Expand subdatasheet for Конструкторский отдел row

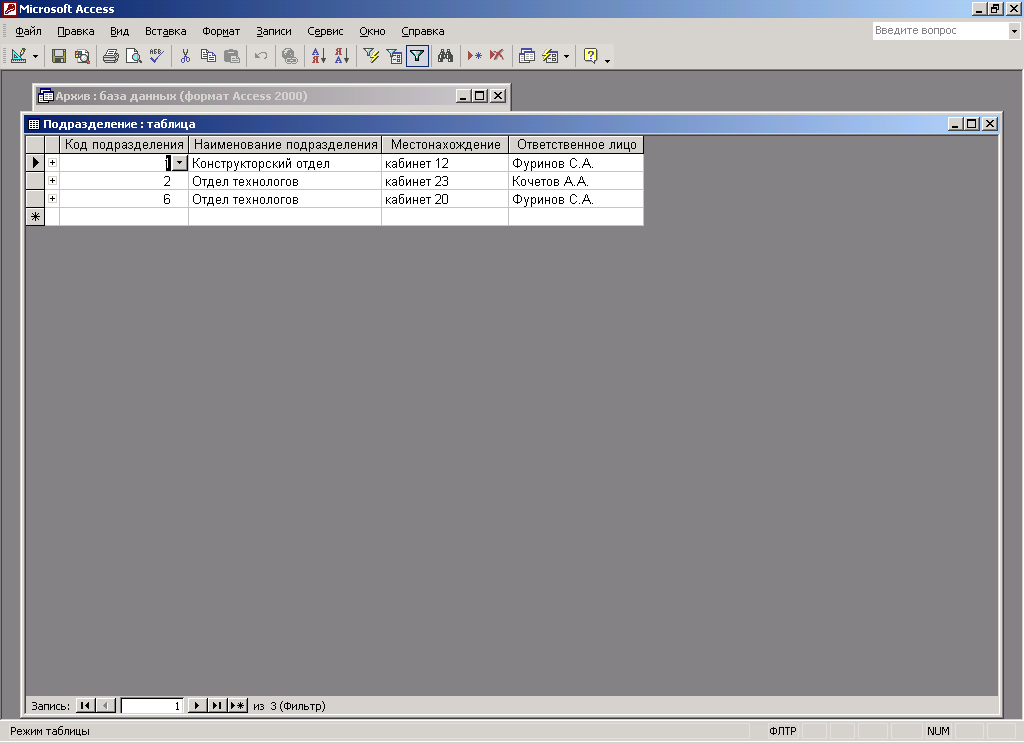(x=52, y=163)
